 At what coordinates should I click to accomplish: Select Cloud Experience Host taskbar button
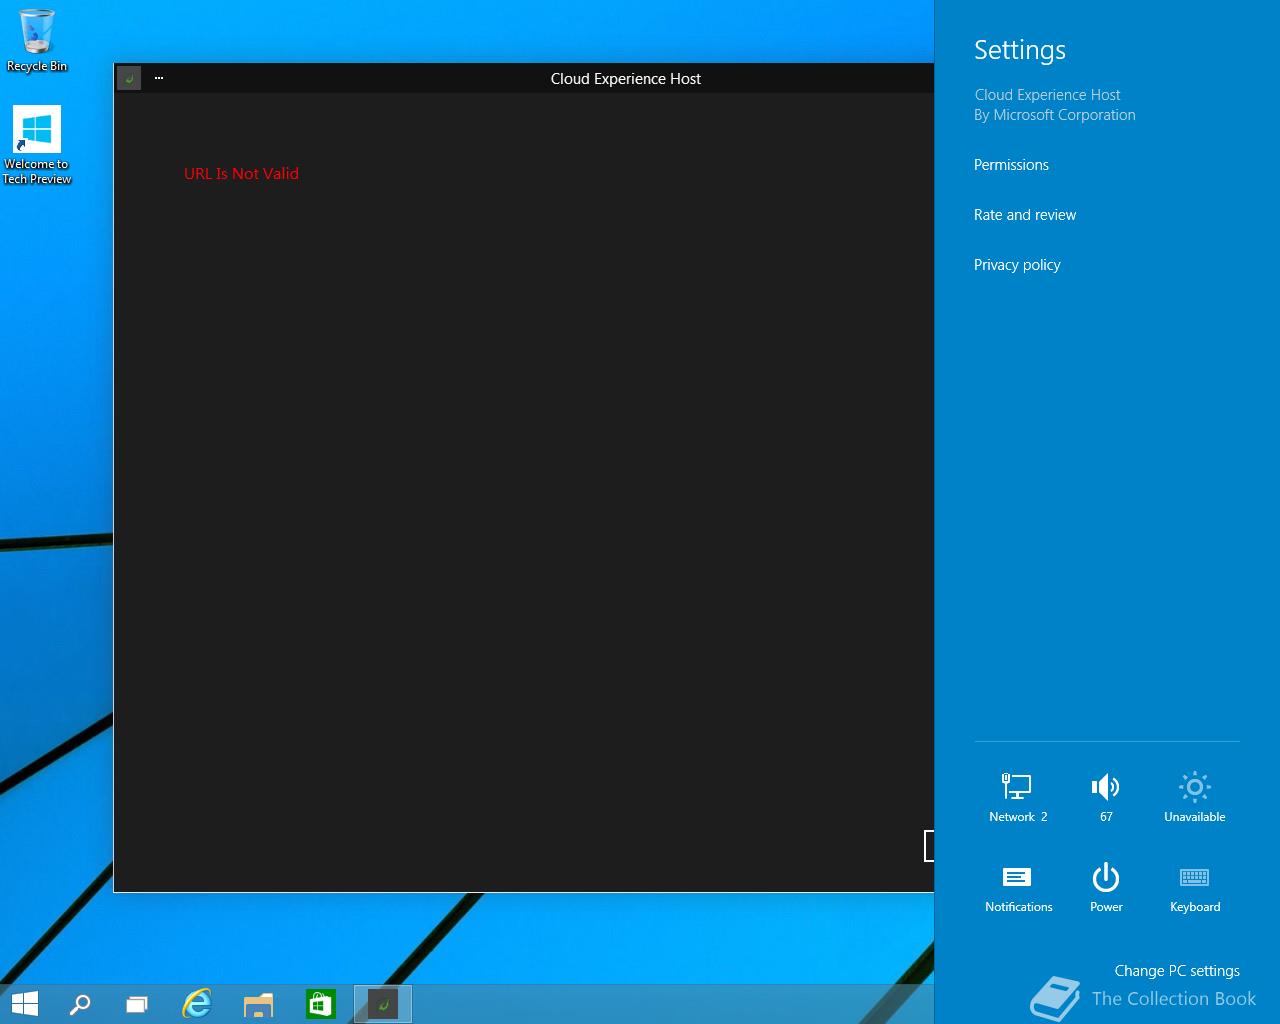click(x=383, y=1004)
